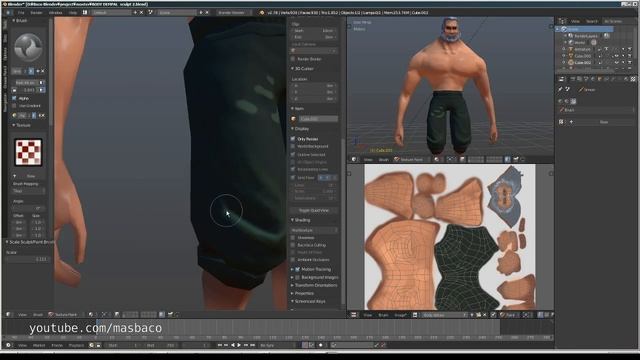Toggle the Grid Floor checkbox
Viewport: 640px width, 360px height.
[x=293, y=178]
